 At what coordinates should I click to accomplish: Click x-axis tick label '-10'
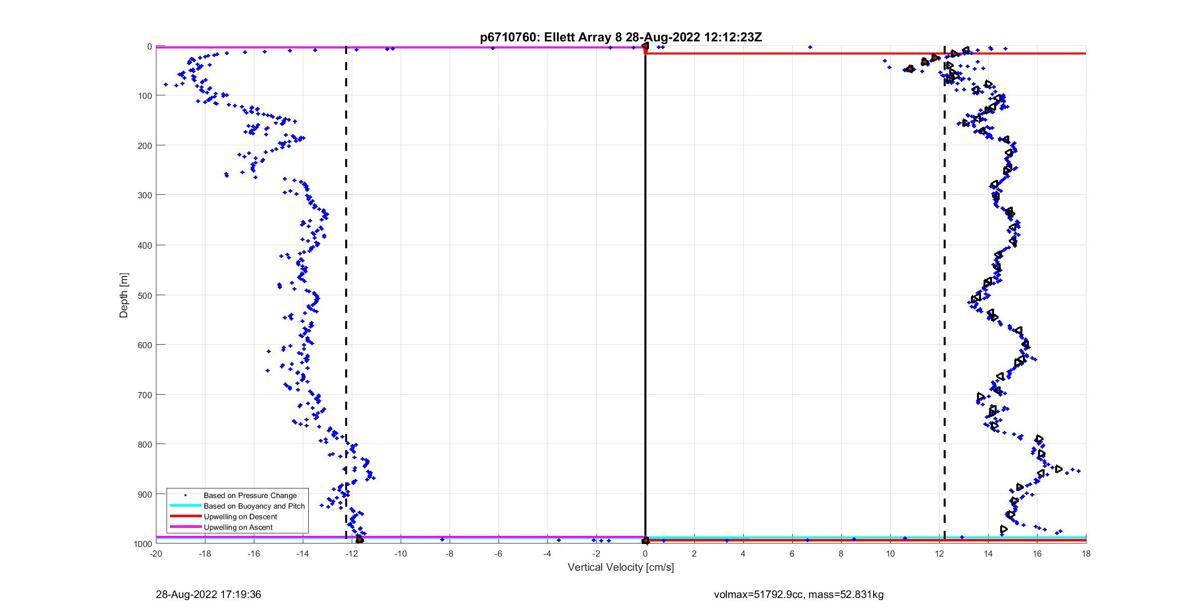point(401,553)
